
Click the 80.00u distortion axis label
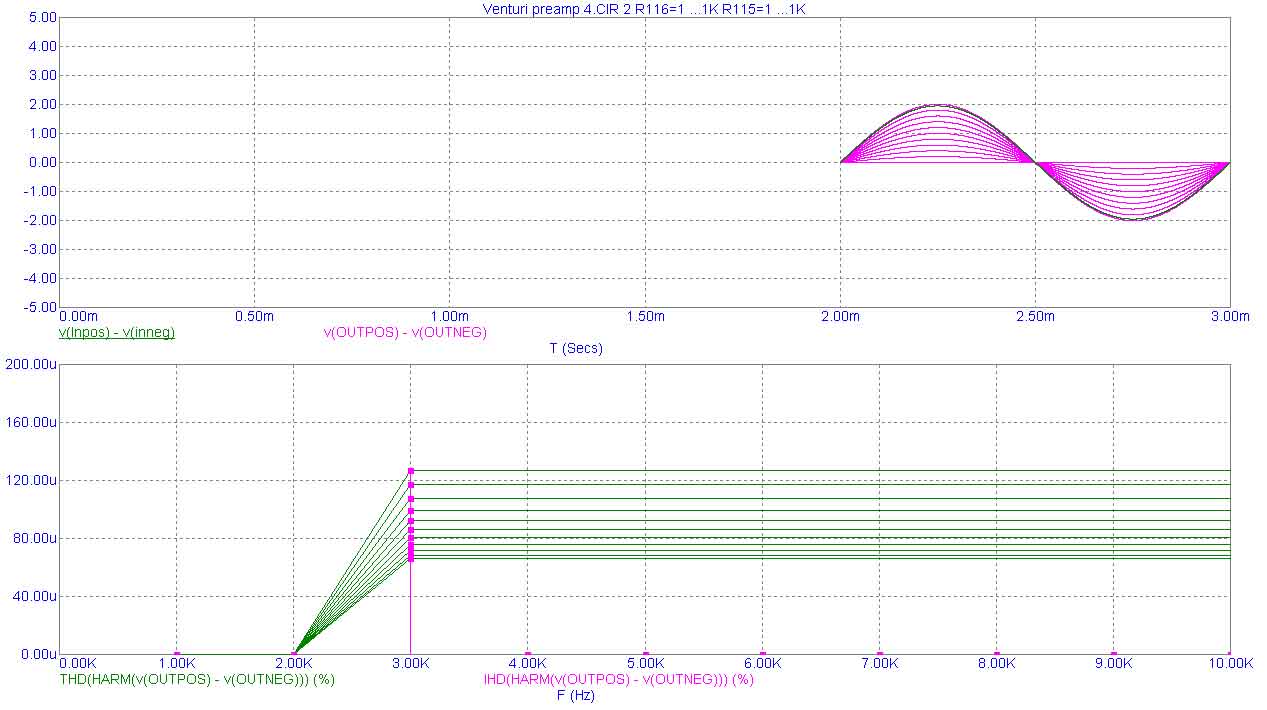point(34,538)
